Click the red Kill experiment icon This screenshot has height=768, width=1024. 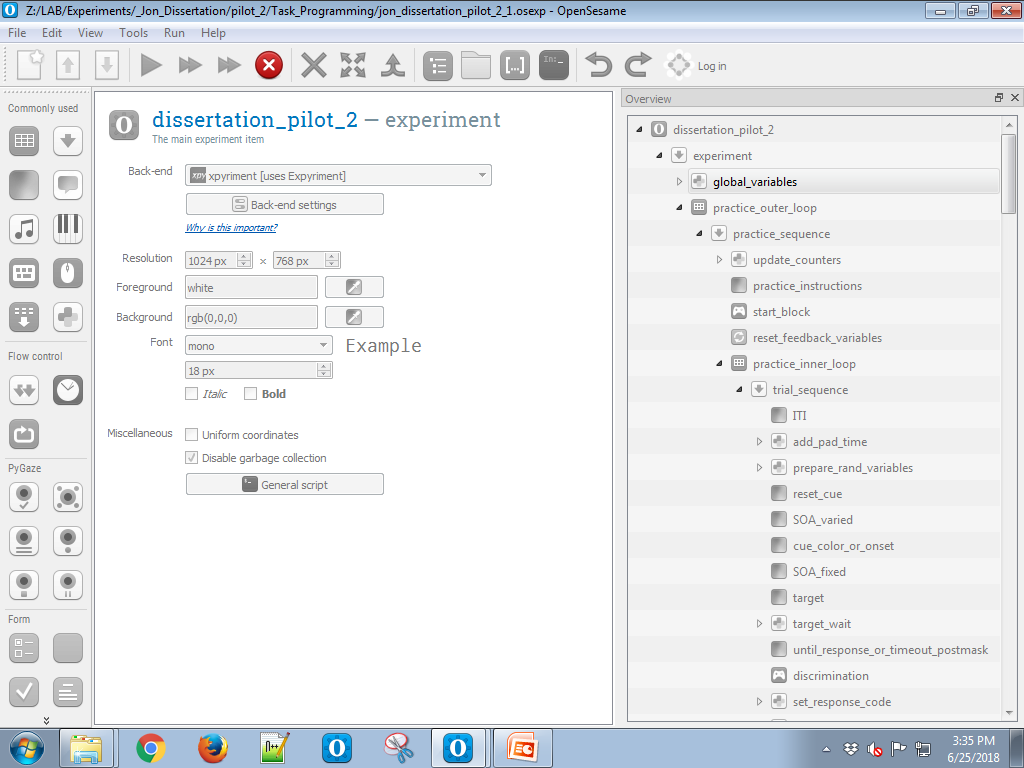tap(268, 65)
